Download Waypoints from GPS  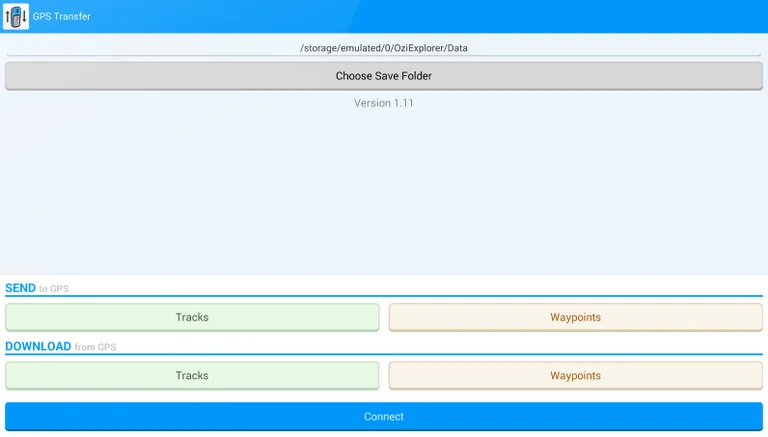(576, 376)
